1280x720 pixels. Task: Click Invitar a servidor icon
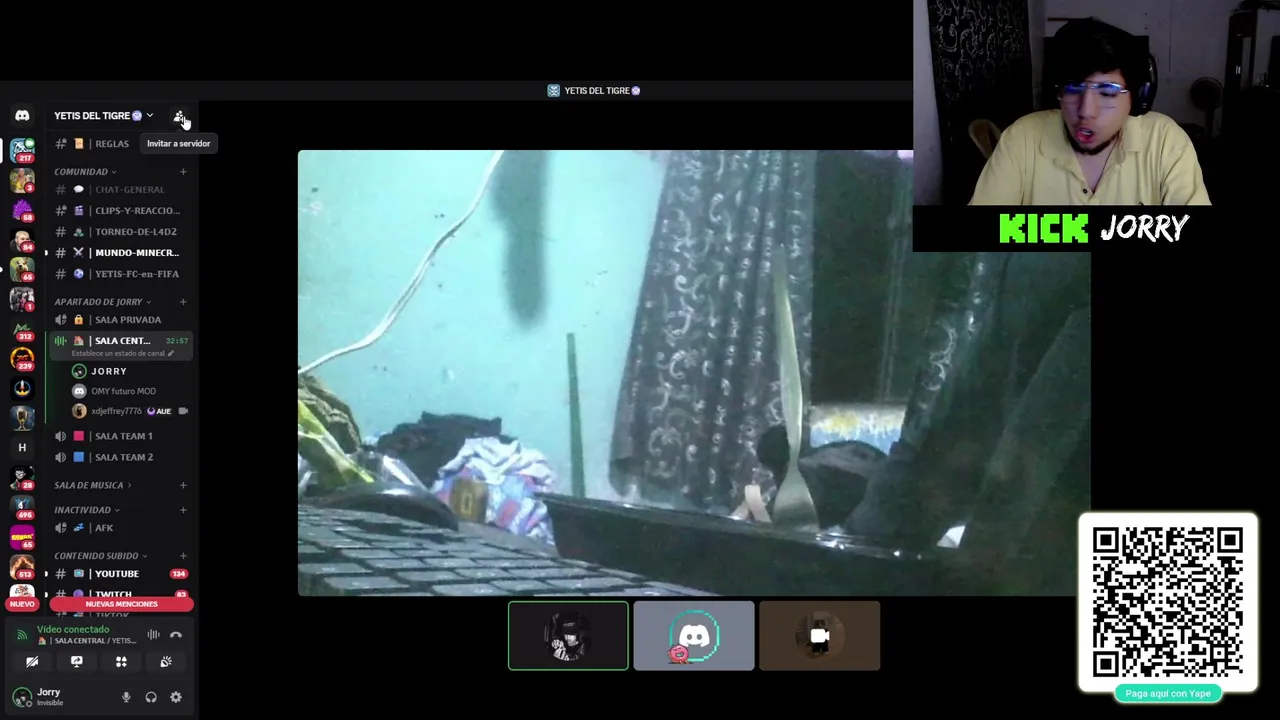click(179, 116)
